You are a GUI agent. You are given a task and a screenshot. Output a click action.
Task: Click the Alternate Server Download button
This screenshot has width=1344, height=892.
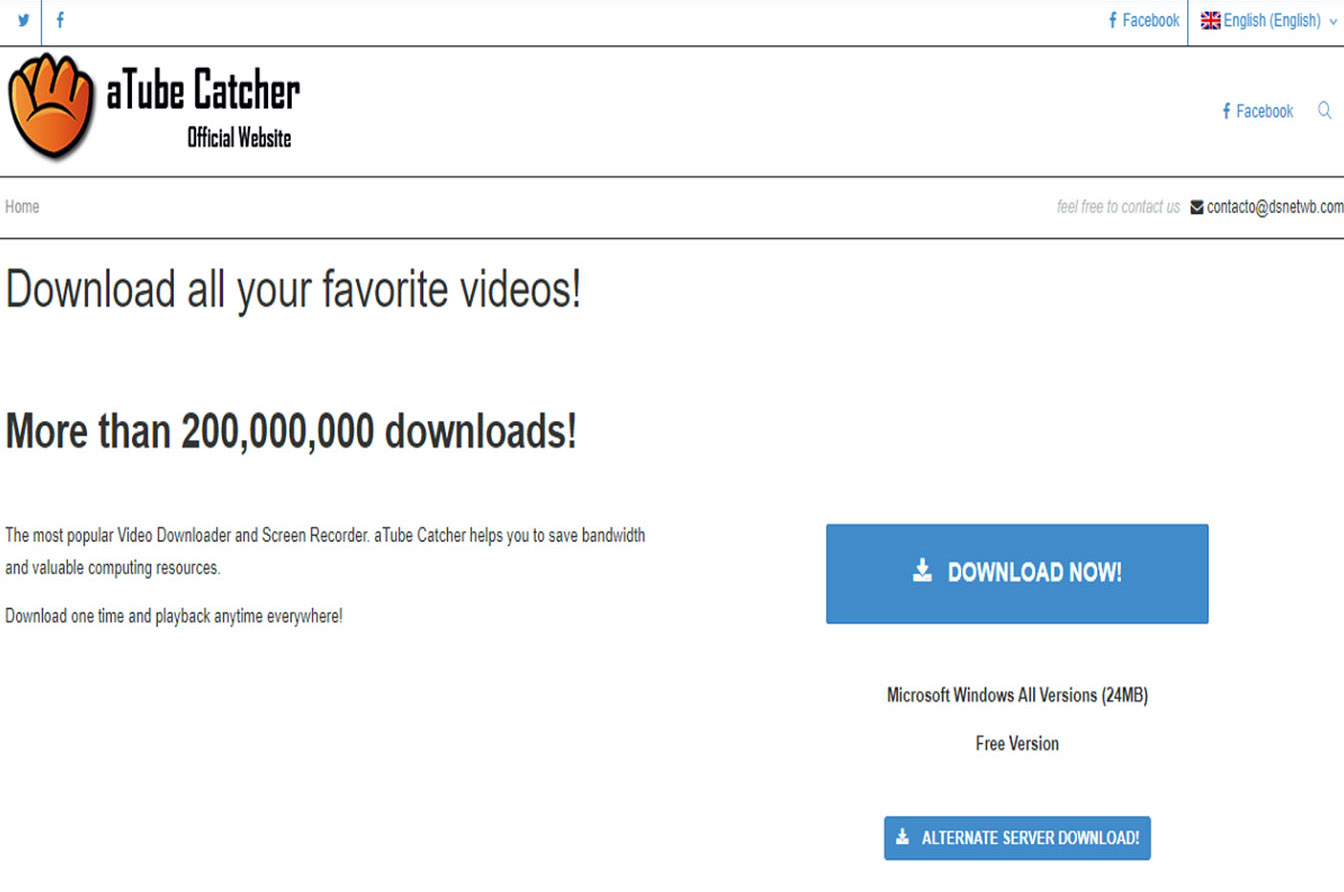click(x=1017, y=838)
